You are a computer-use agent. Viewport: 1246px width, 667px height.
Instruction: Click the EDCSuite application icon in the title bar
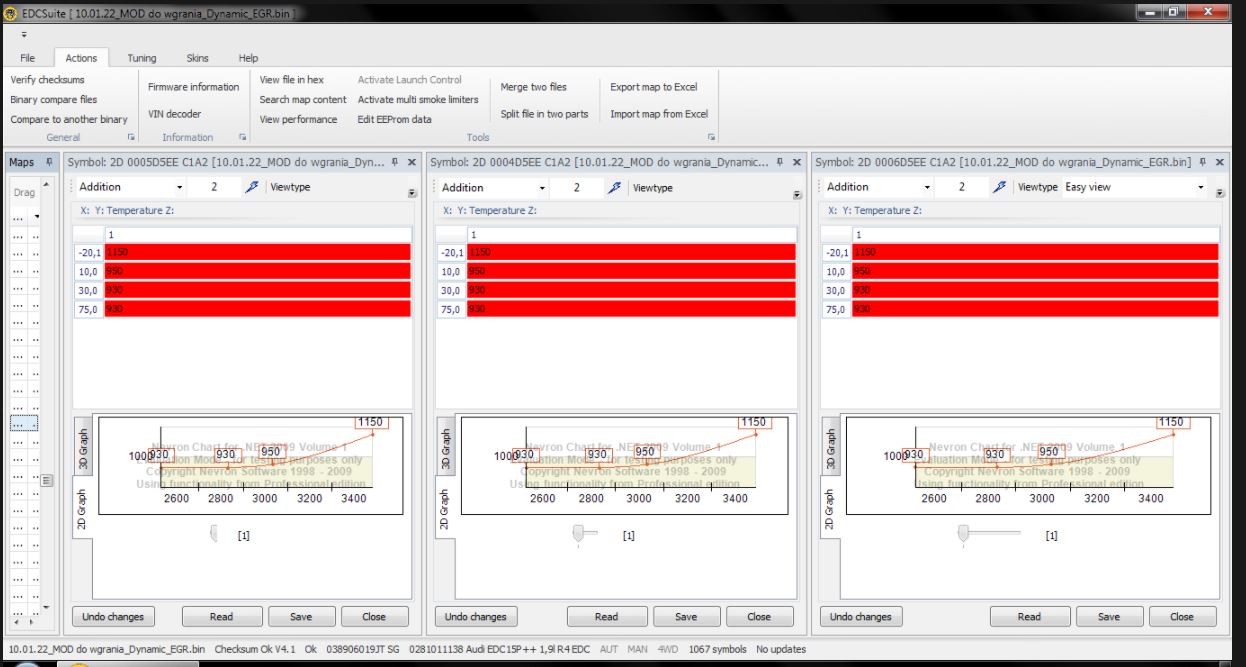(11, 13)
